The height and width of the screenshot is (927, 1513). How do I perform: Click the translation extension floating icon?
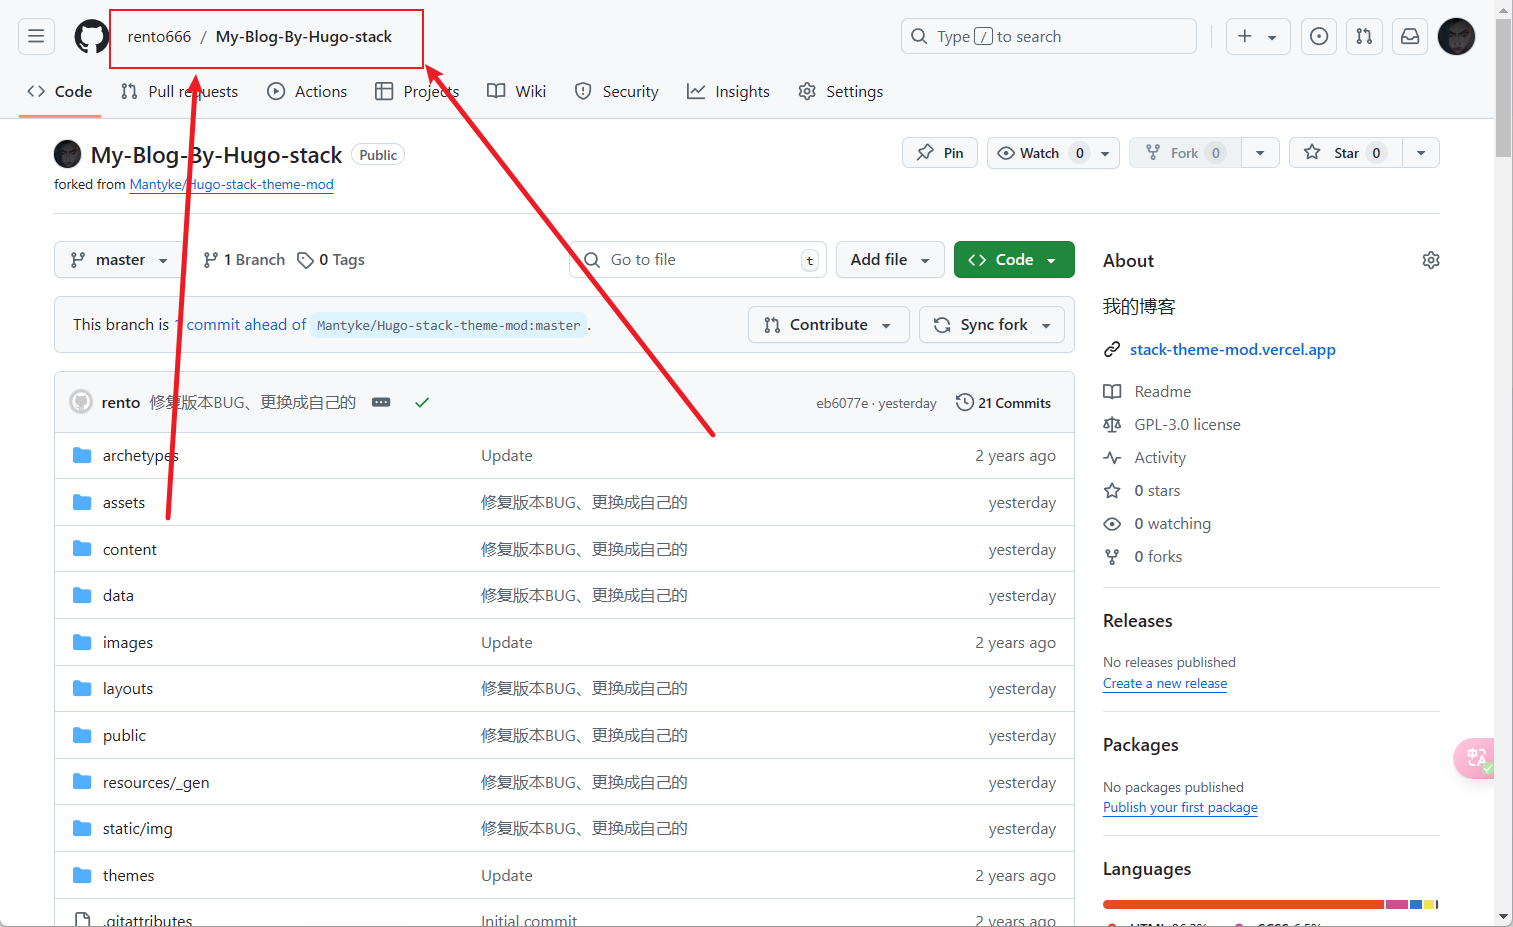tap(1474, 758)
